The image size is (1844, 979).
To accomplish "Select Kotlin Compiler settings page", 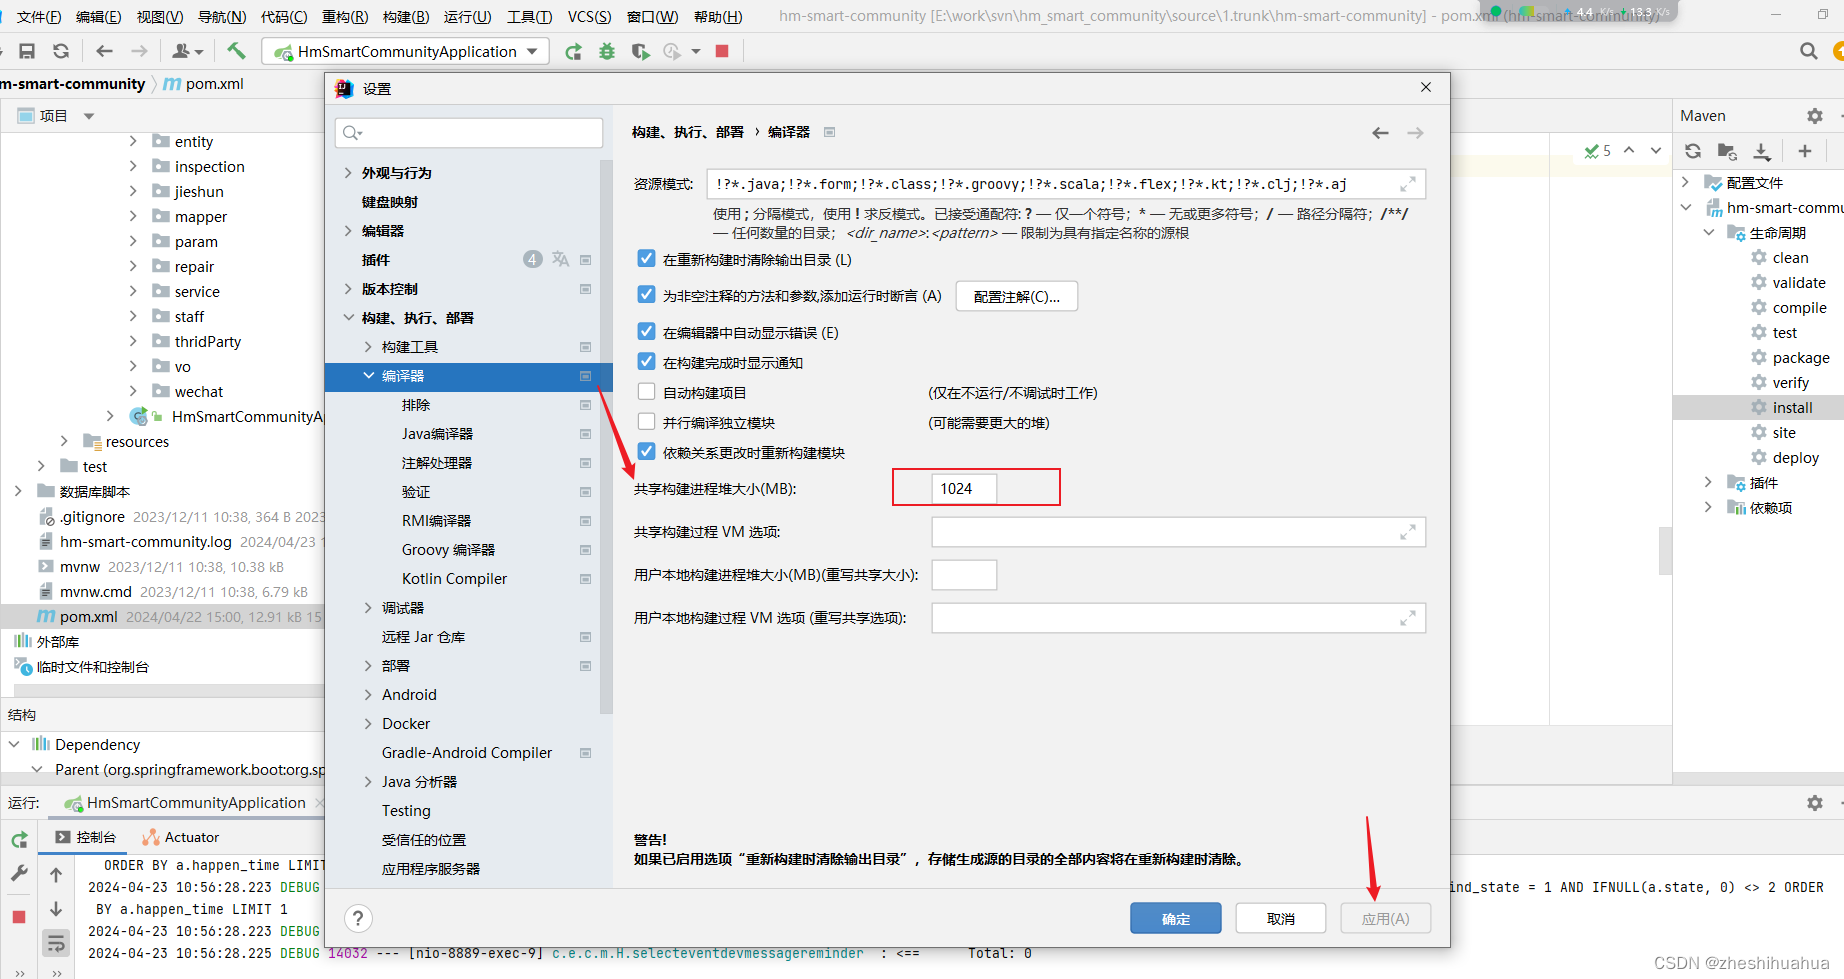I will coord(454,579).
